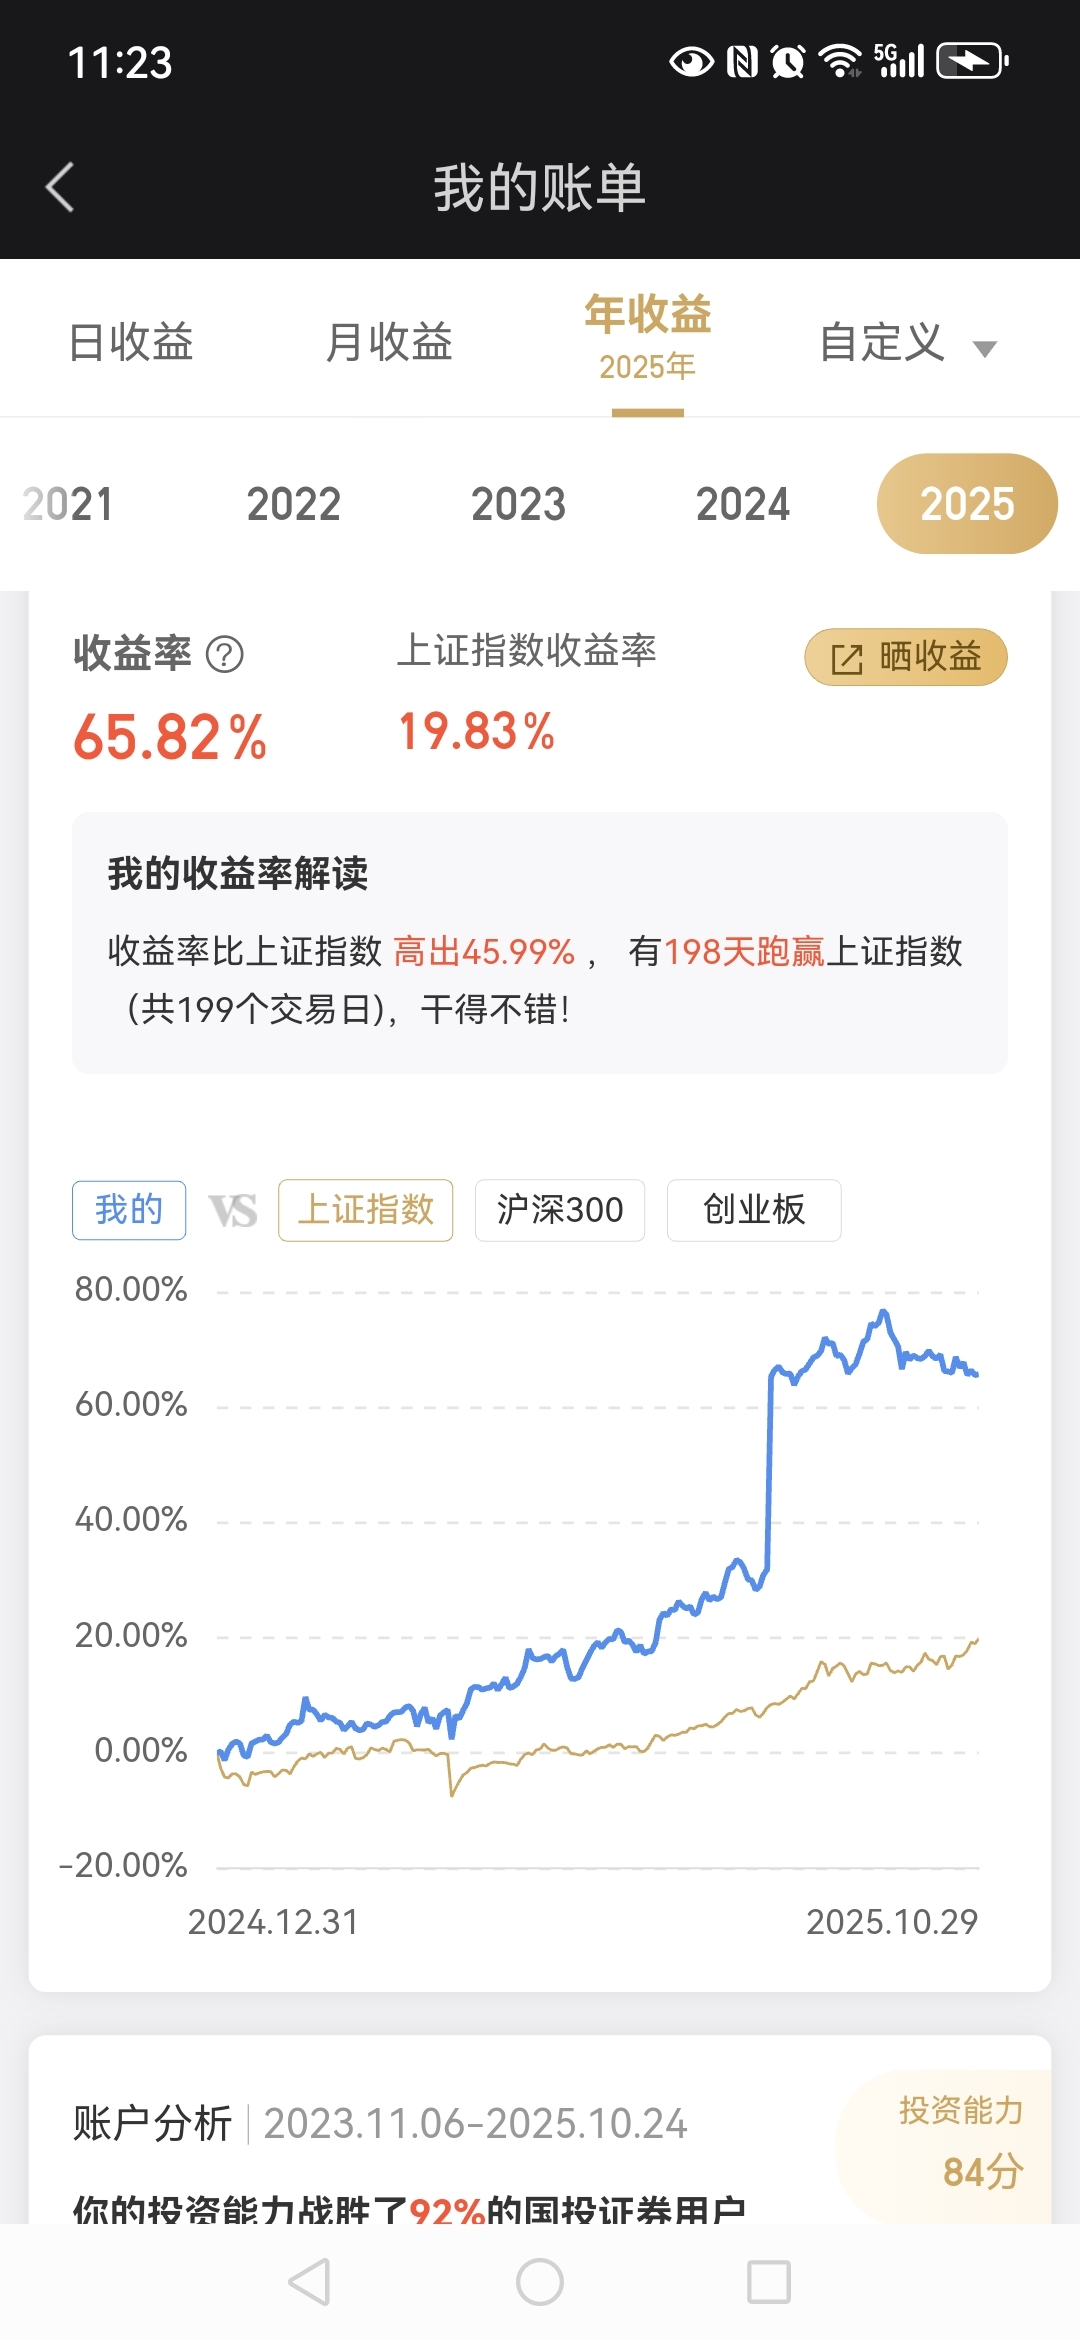The width and height of the screenshot is (1080, 2340).
Task: Toggle the 我的 chart series
Action: click(x=129, y=1210)
